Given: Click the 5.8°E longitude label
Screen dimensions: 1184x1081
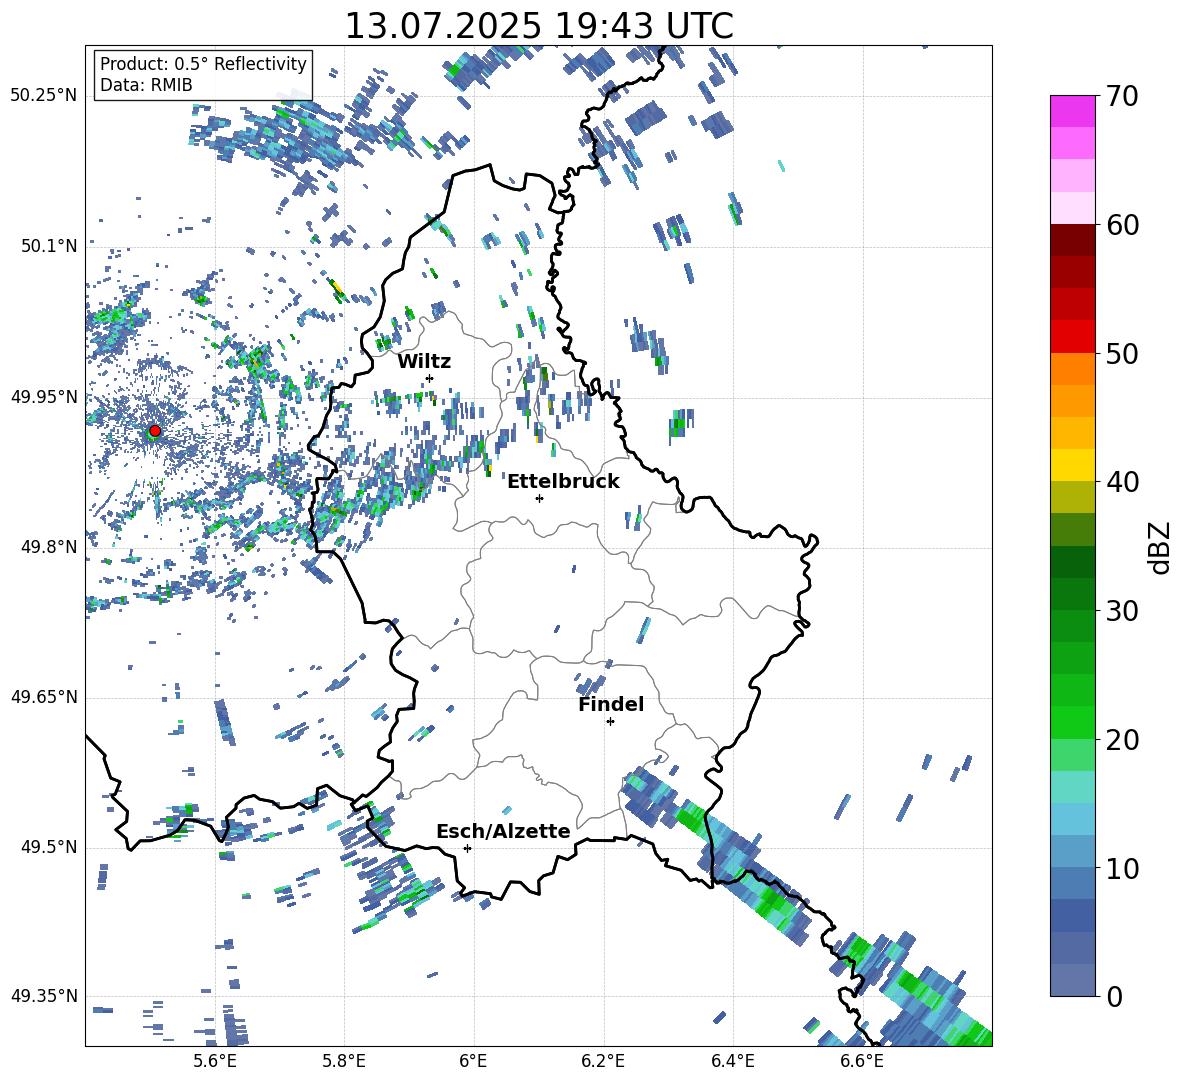Looking at the screenshot, I should [344, 1061].
